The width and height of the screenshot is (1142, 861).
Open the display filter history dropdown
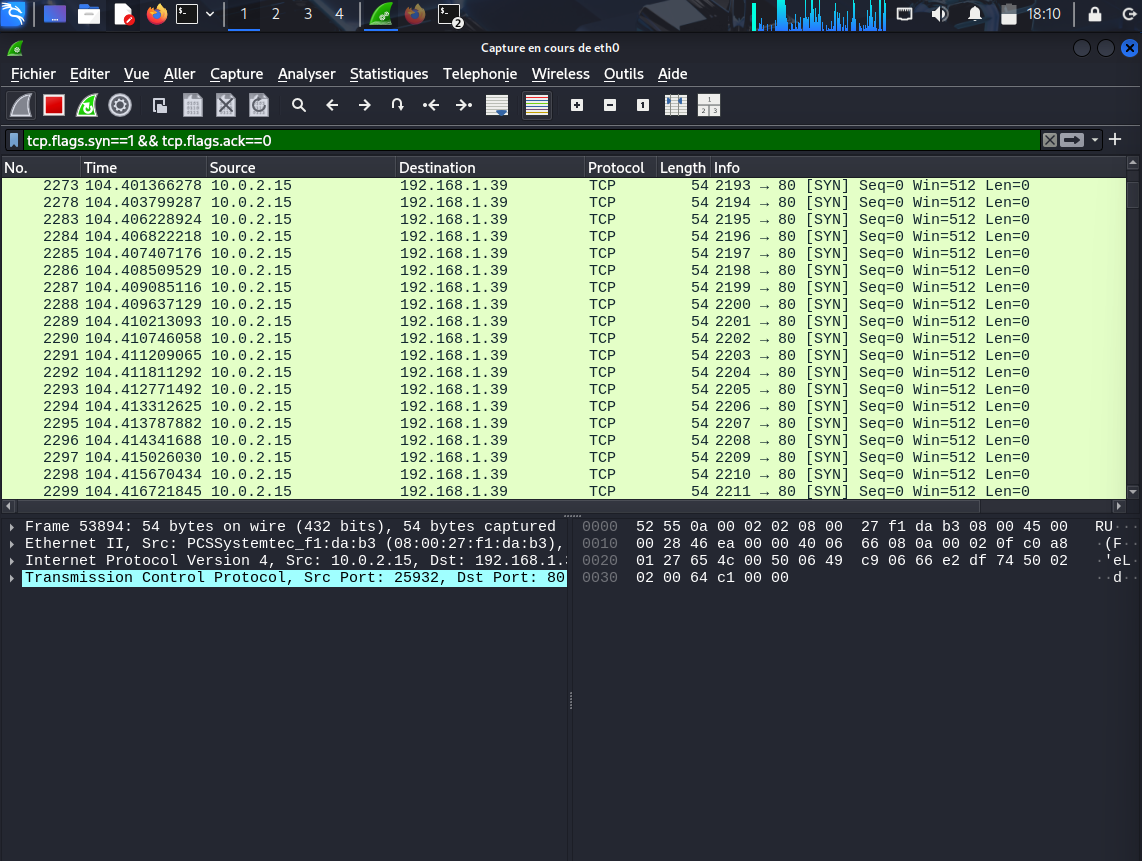1096,141
